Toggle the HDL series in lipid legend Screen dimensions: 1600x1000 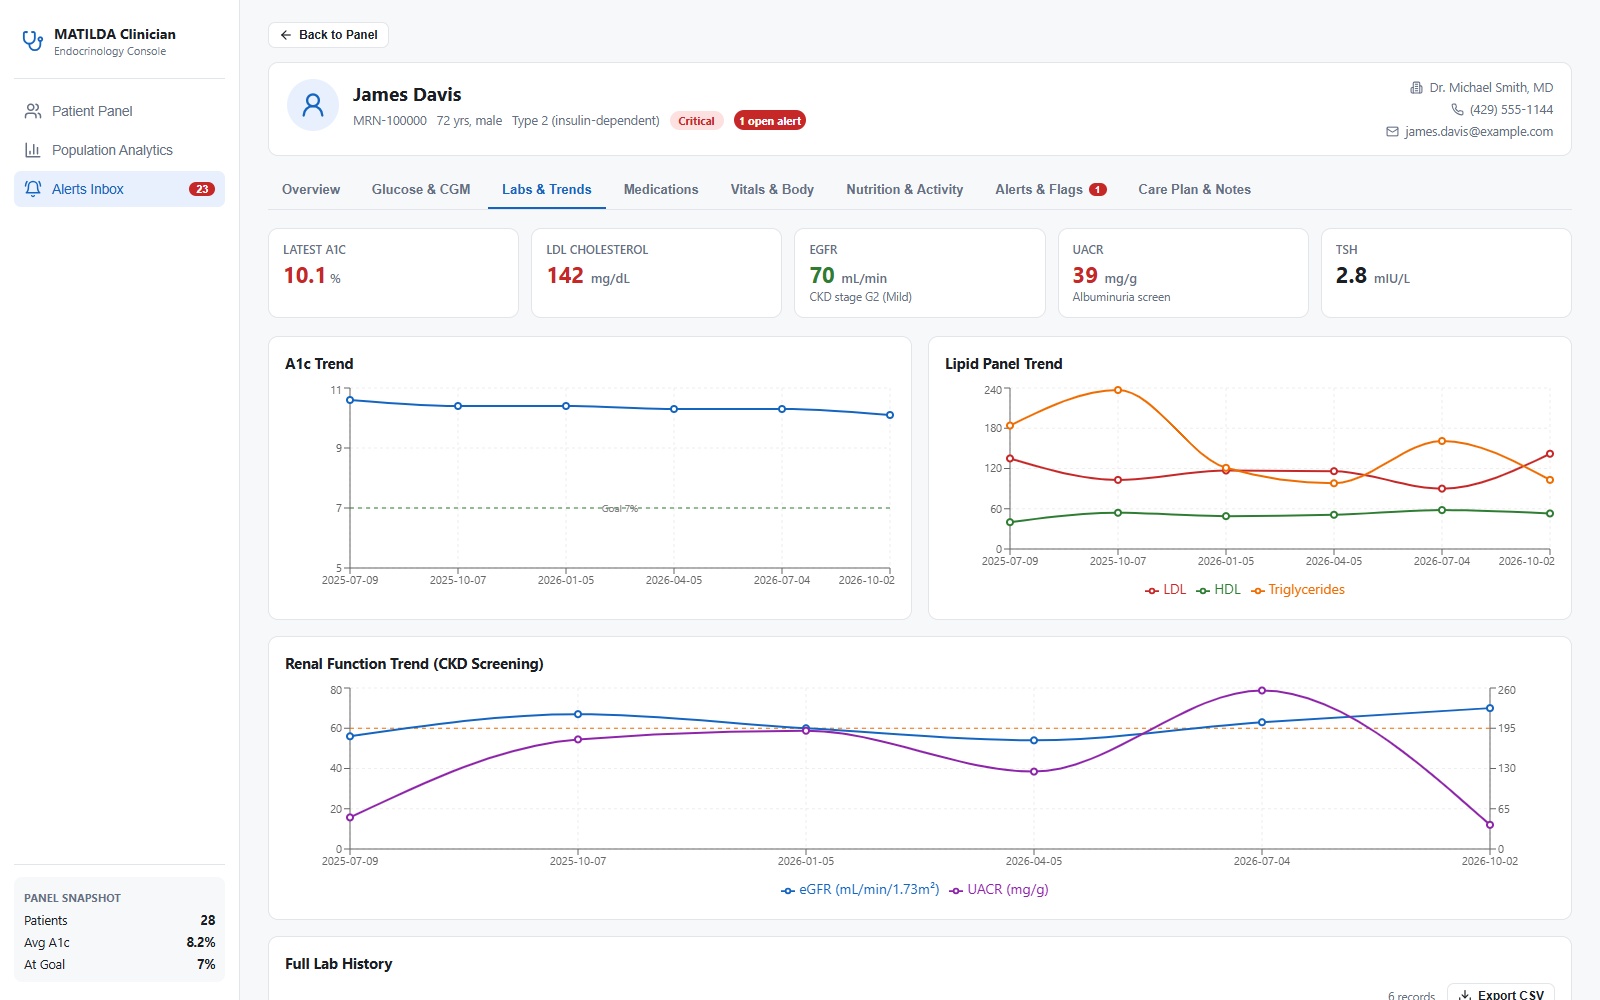pos(1218,590)
